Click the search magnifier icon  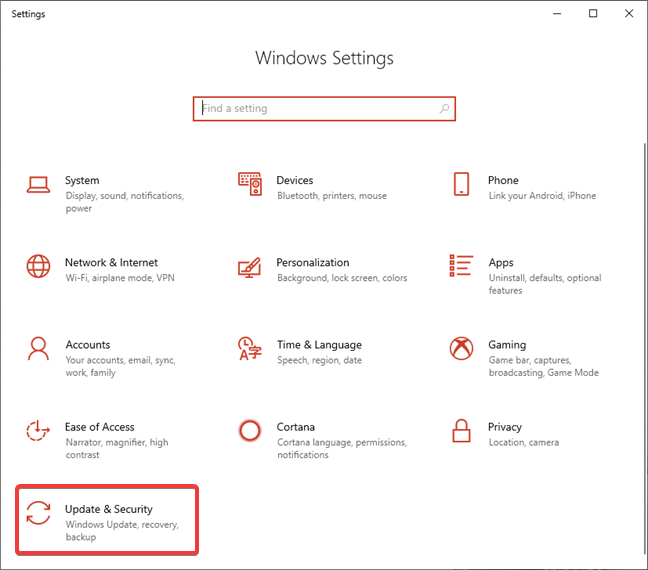[x=444, y=109]
